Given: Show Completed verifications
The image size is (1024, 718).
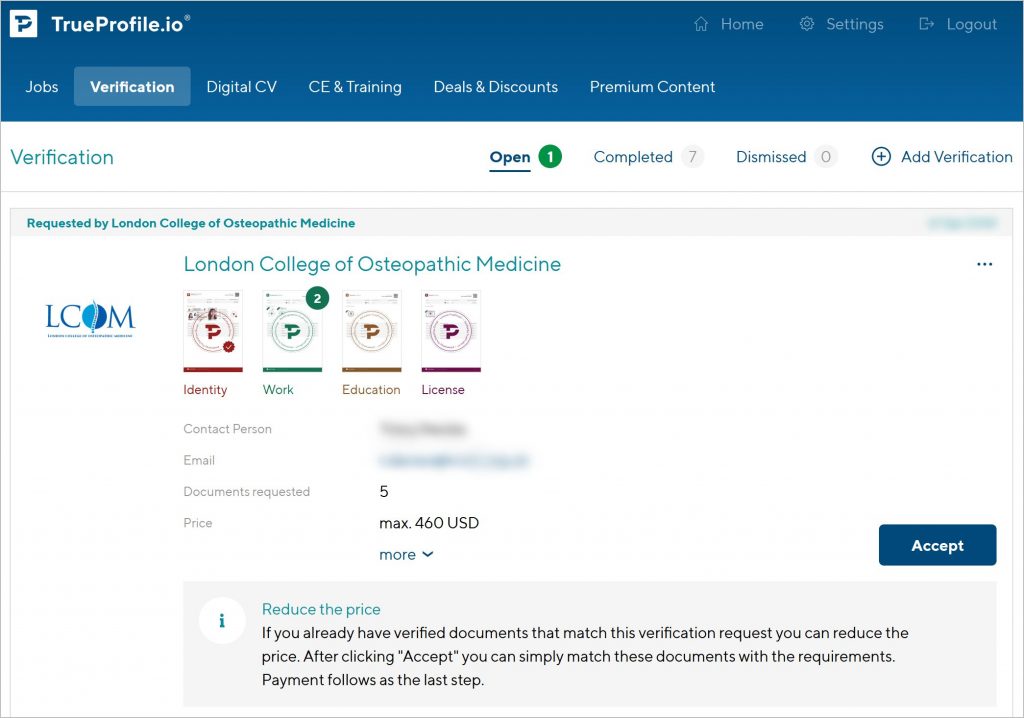Looking at the screenshot, I should (633, 157).
